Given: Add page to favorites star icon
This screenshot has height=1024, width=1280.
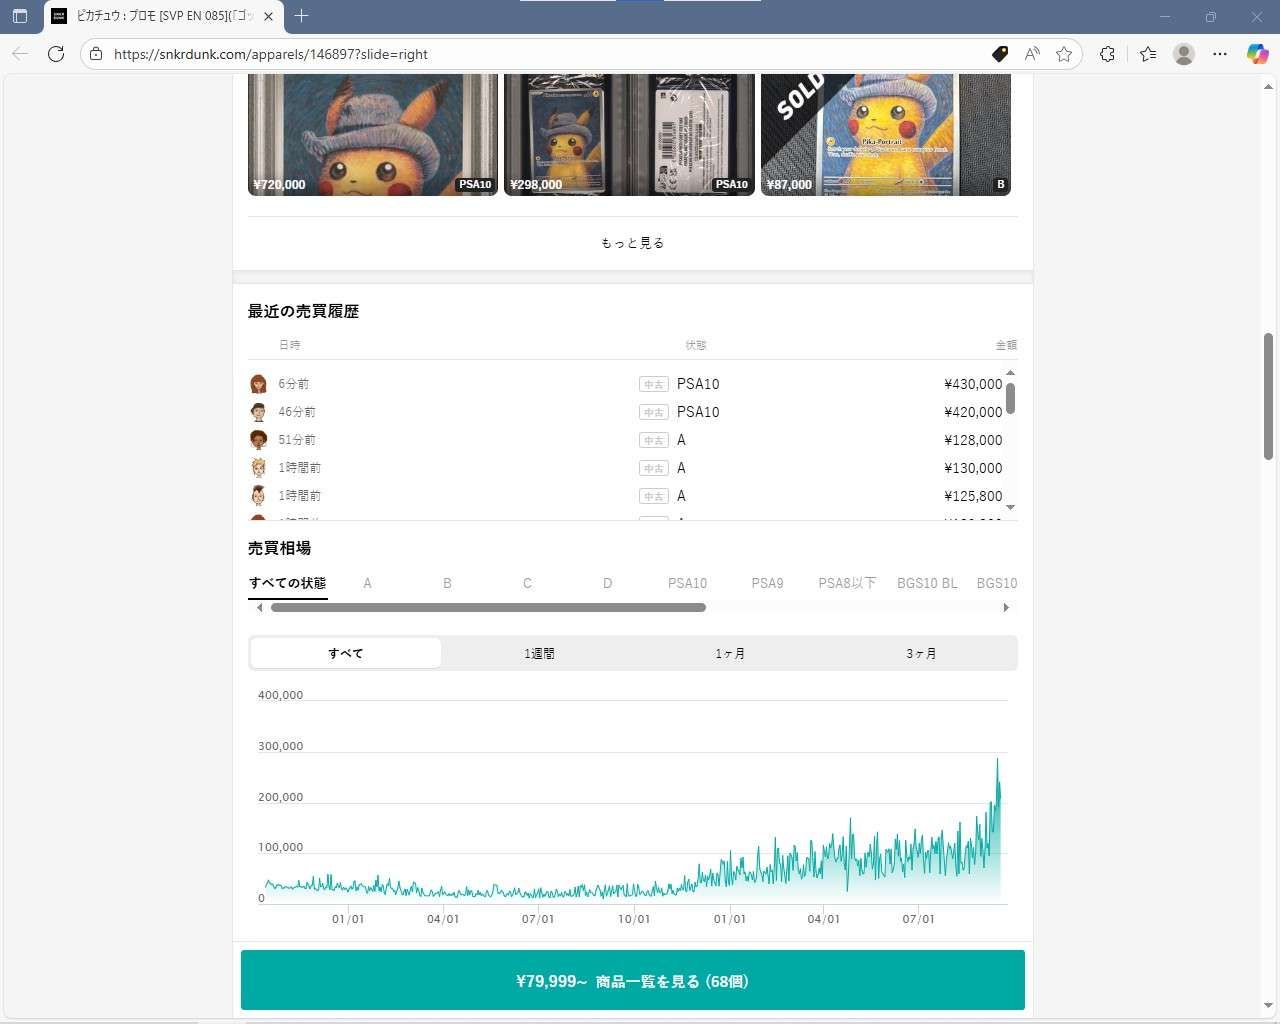Looking at the screenshot, I should [x=1064, y=54].
